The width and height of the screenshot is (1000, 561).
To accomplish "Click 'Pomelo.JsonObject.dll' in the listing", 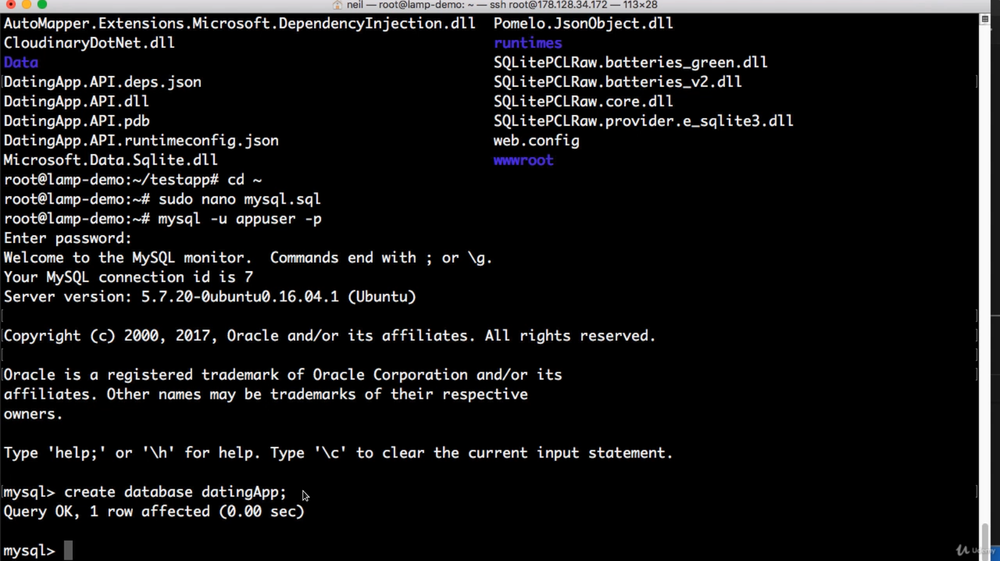I will pos(583,23).
